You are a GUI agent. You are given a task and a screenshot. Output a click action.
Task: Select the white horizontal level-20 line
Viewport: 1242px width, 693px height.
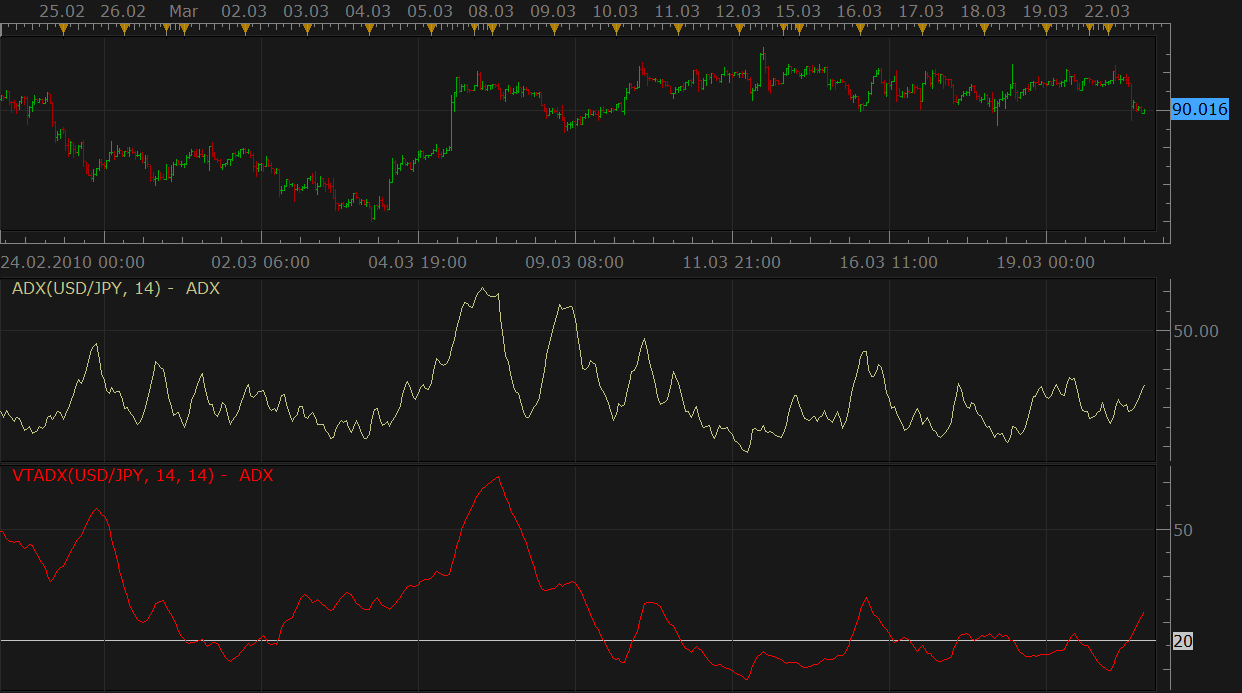578,639
